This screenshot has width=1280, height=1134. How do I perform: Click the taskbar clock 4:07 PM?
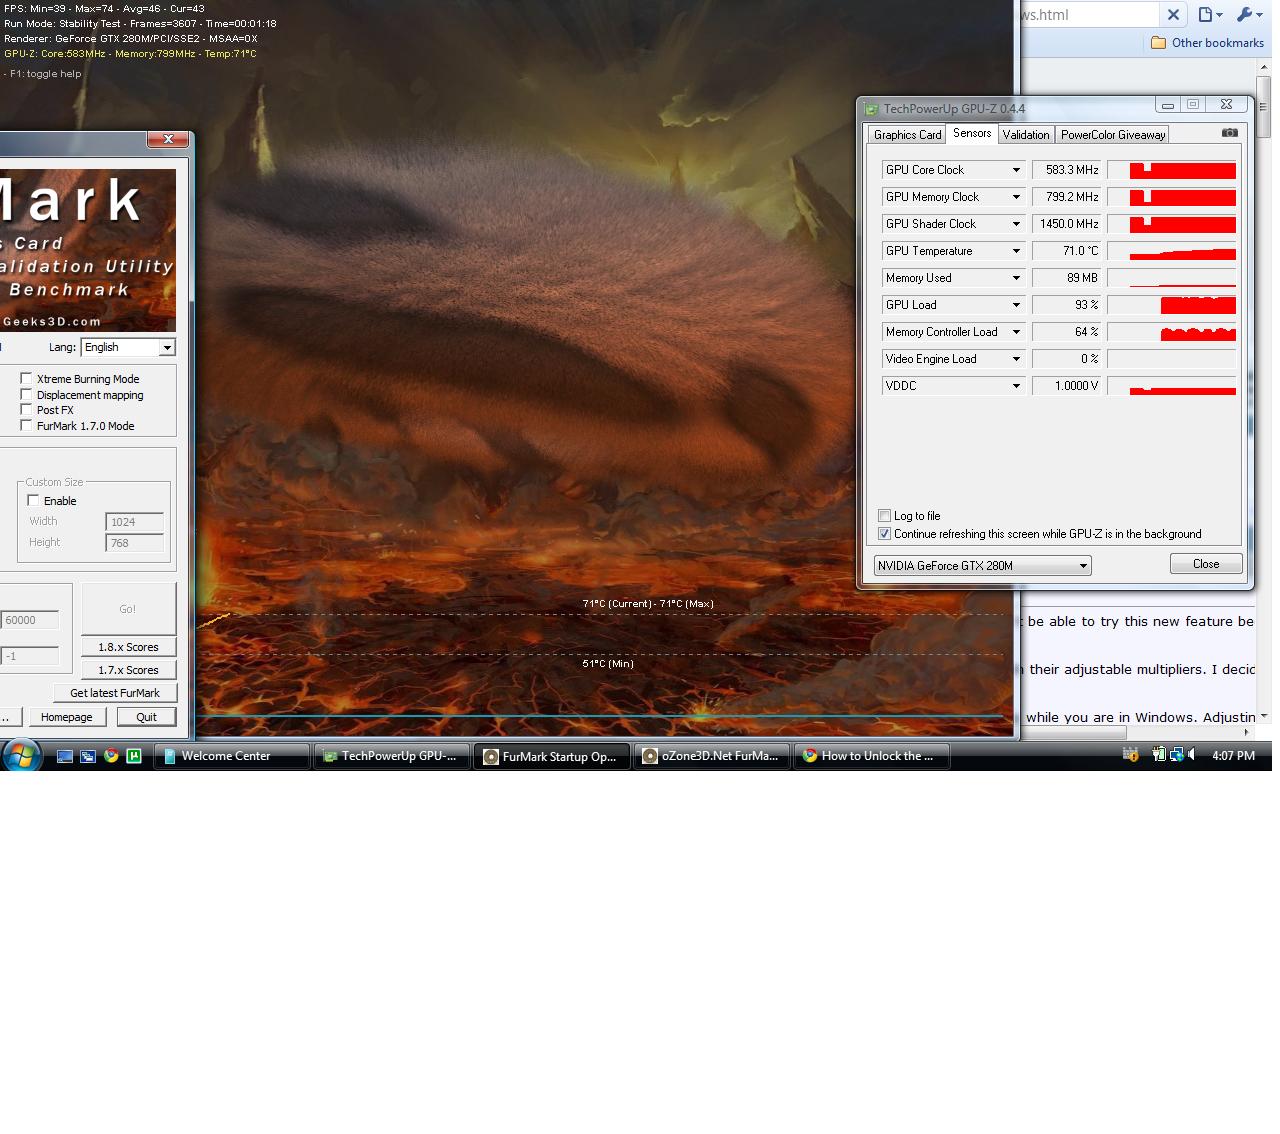point(1233,756)
